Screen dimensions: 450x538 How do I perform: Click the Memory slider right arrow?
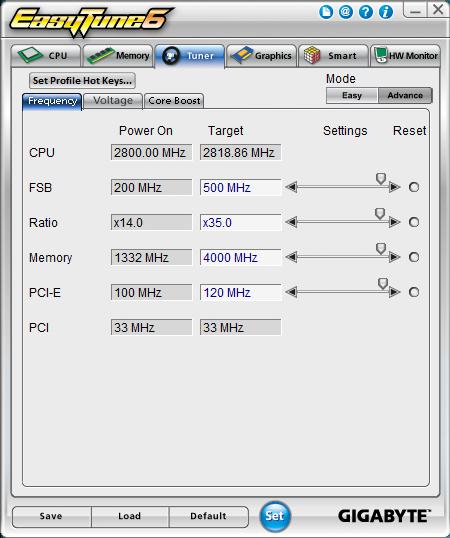(395, 257)
